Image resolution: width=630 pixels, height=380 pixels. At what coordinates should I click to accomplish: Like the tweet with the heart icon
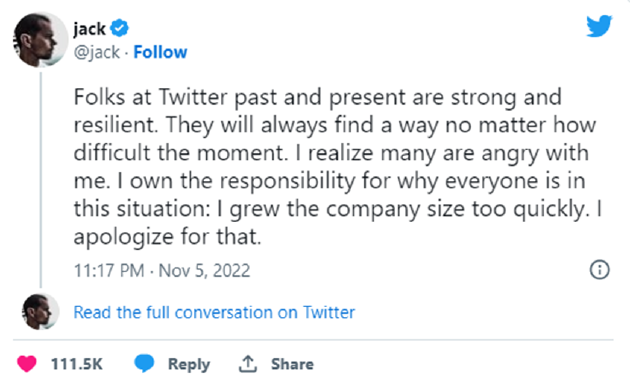pos(27,364)
